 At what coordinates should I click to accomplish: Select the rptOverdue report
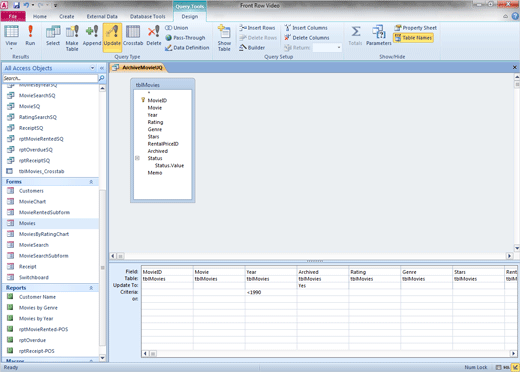tap(32, 340)
